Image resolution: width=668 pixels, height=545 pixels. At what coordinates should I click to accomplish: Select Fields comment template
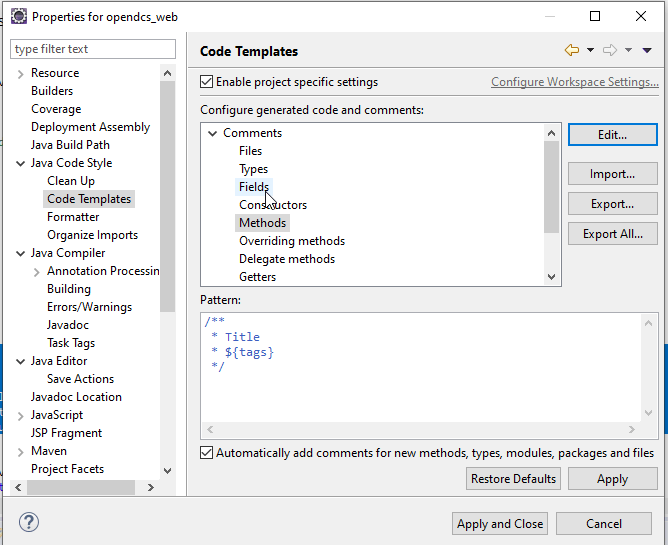click(254, 187)
